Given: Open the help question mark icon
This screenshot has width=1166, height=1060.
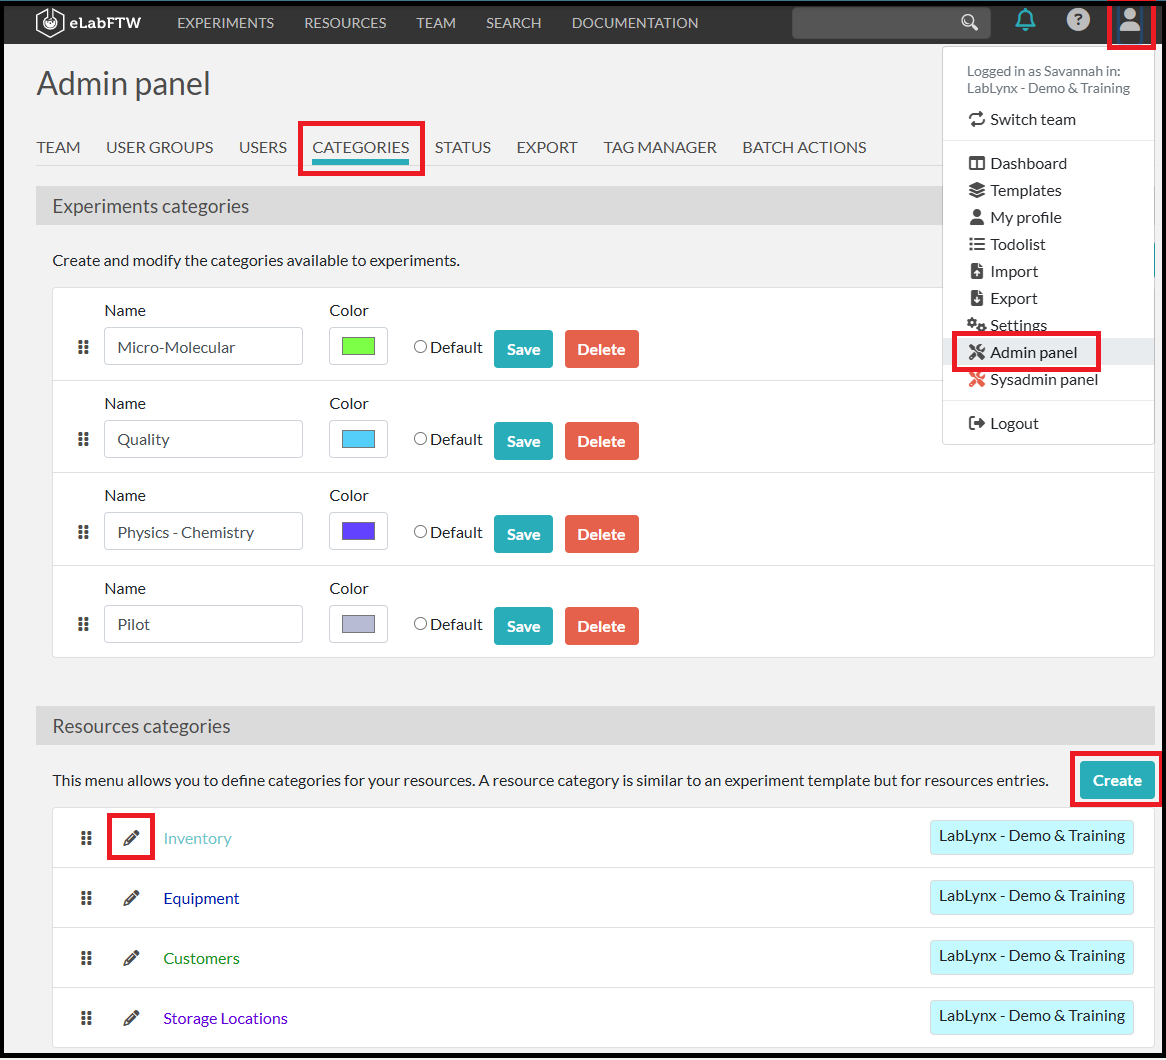Looking at the screenshot, I should pyautogui.click(x=1077, y=20).
